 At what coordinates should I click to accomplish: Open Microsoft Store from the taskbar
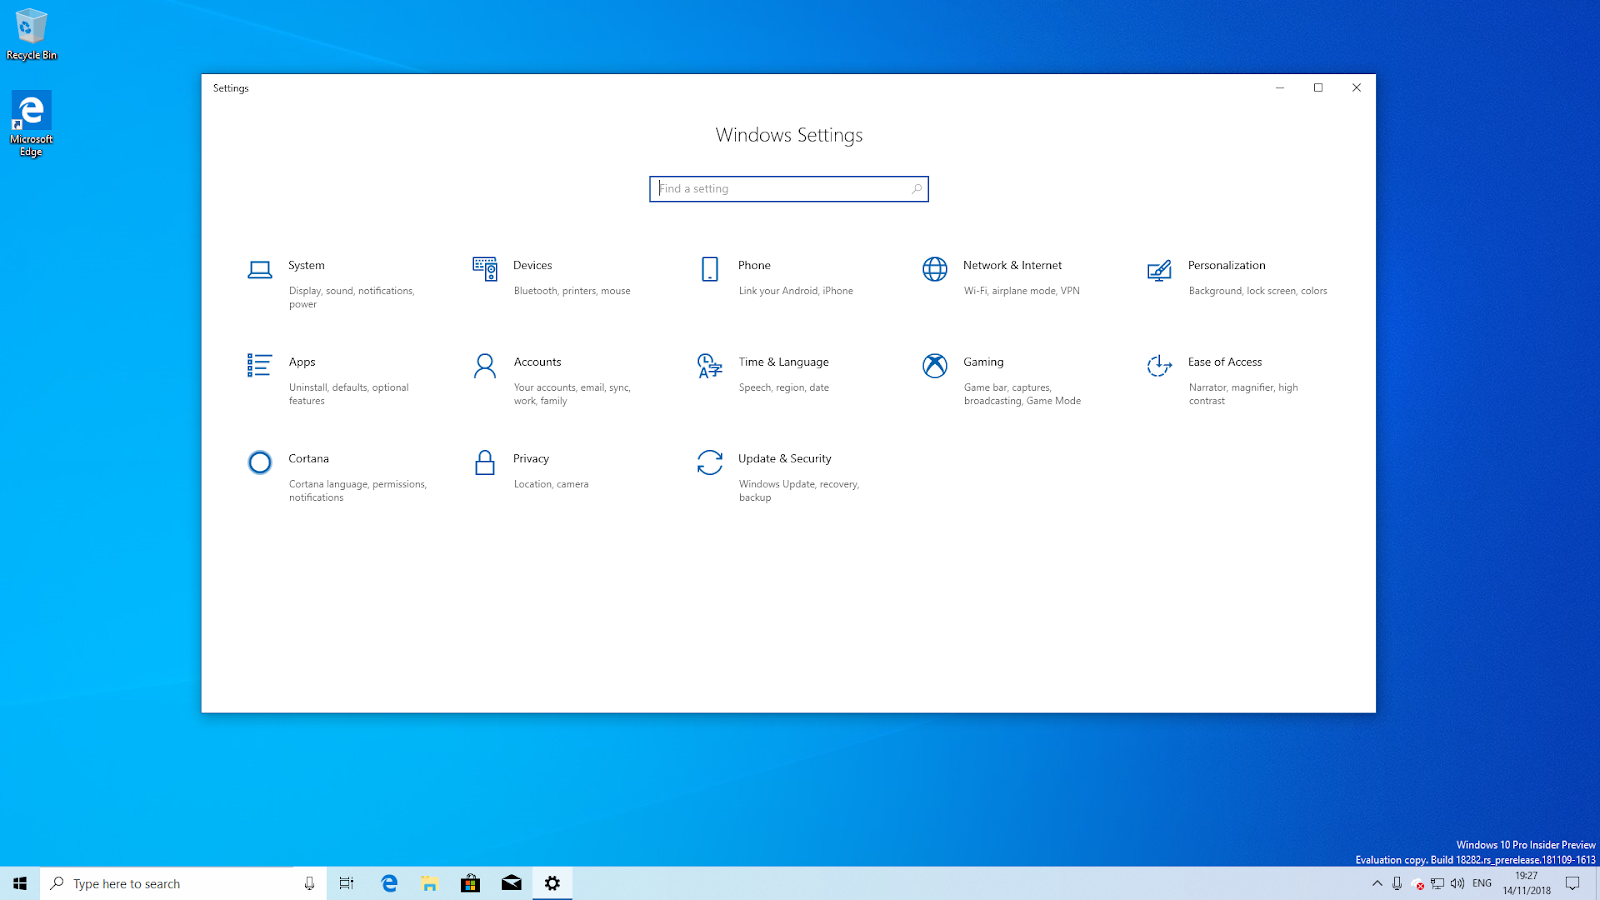(470, 883)
